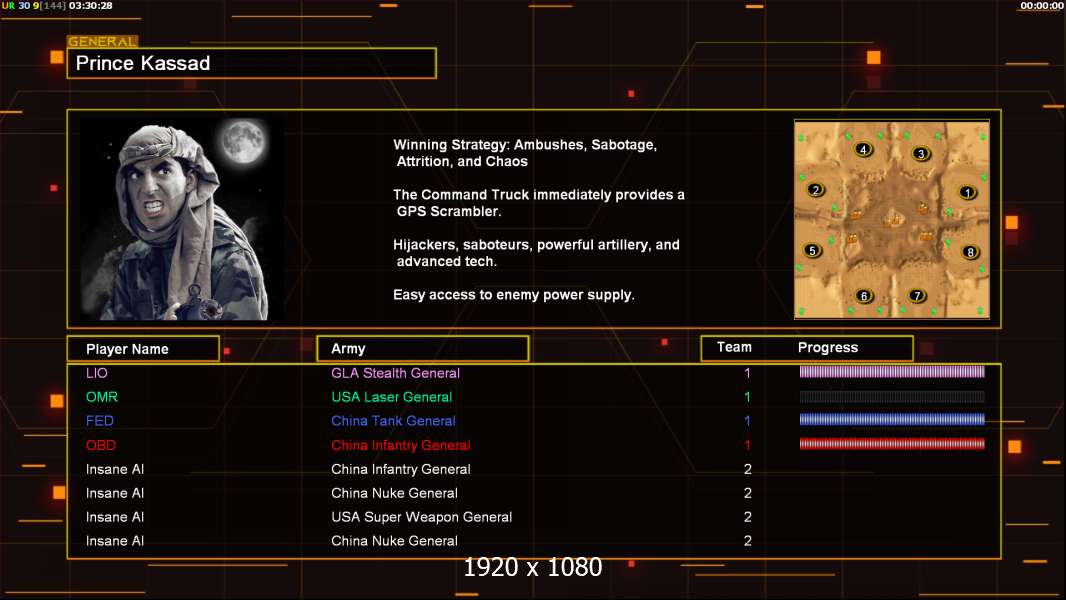Click team number 2 for USA Super Weapon
The image size is (1066, 600).
tap(748, 517)
